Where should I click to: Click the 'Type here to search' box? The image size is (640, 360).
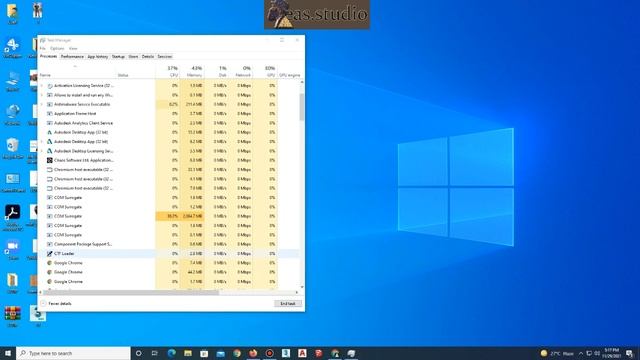click(x=73, y=353)
